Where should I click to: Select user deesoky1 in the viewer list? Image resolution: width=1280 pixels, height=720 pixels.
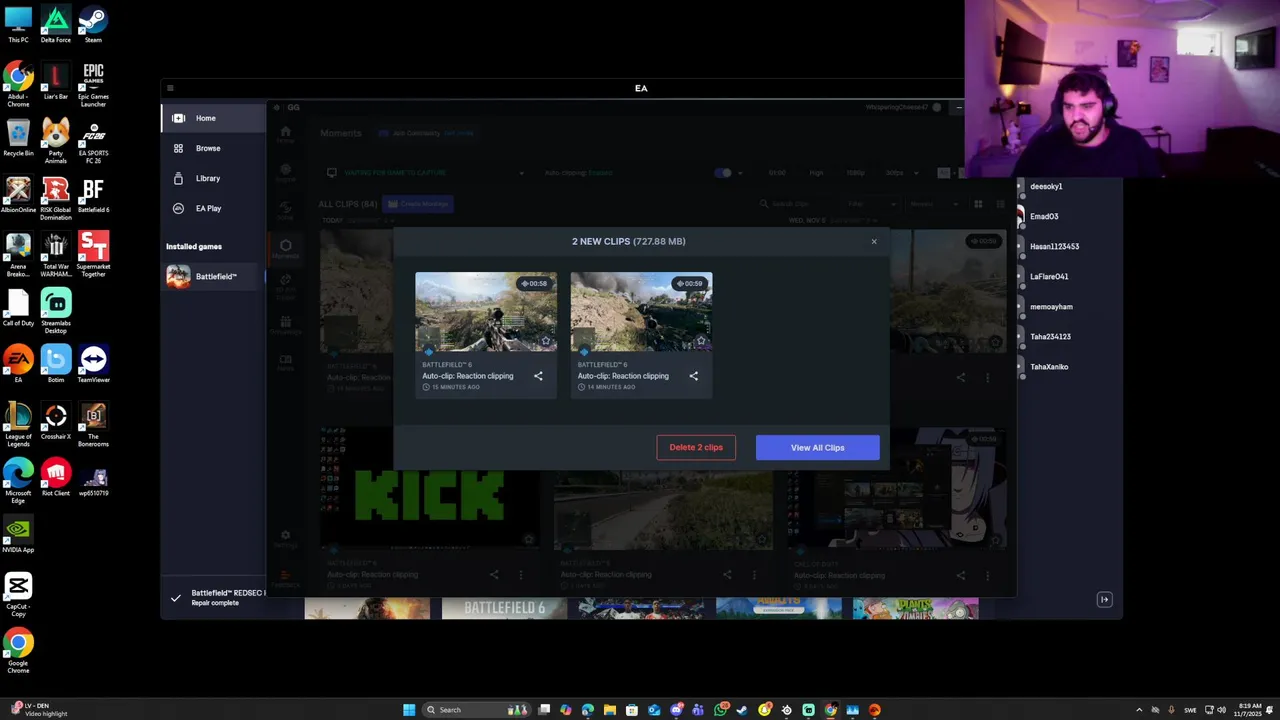click(x=1046, y=186)
